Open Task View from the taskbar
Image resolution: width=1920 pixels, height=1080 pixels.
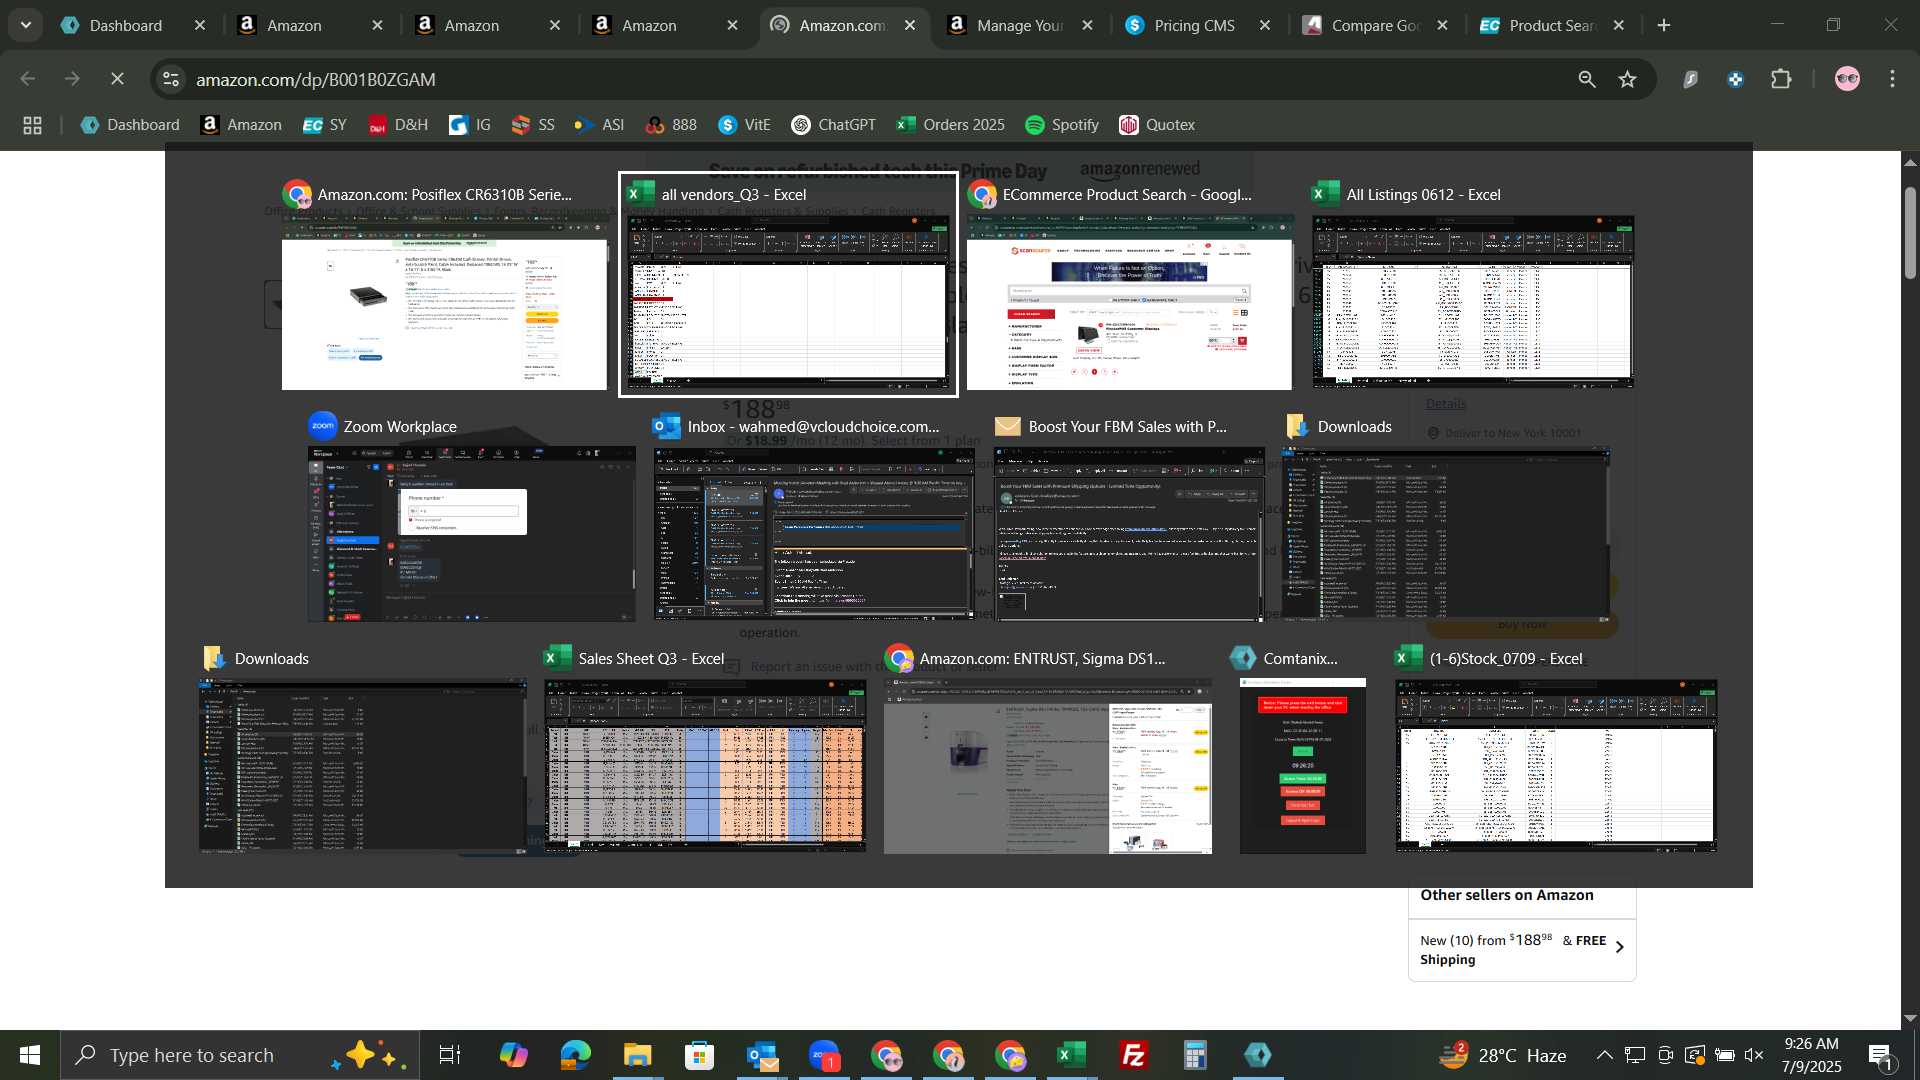pyautogui.click(x=450, y=1055)
